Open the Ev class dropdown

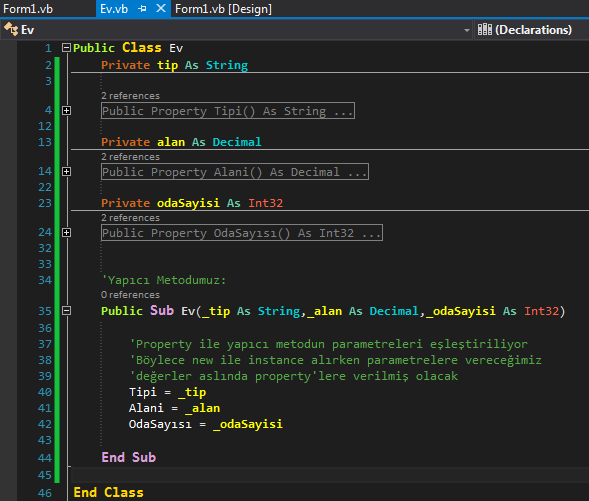[466, 30]
